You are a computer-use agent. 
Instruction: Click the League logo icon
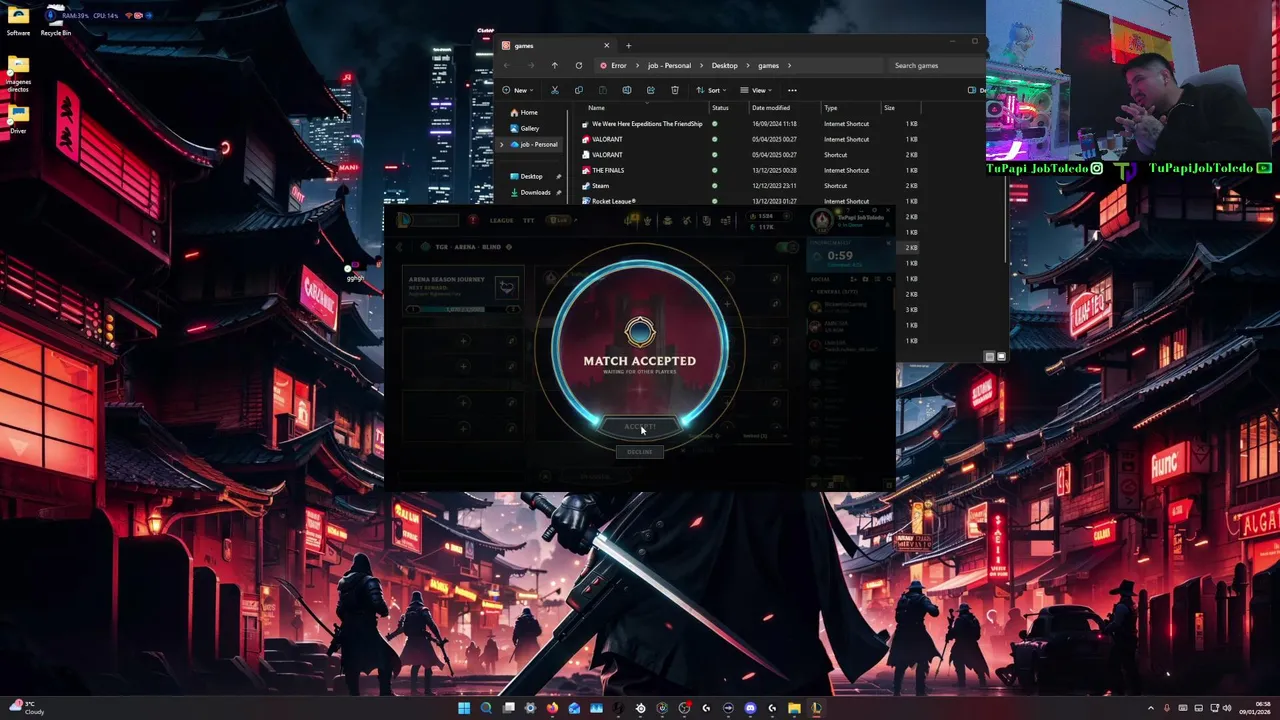pyautogui.click(x=404, y=220)
